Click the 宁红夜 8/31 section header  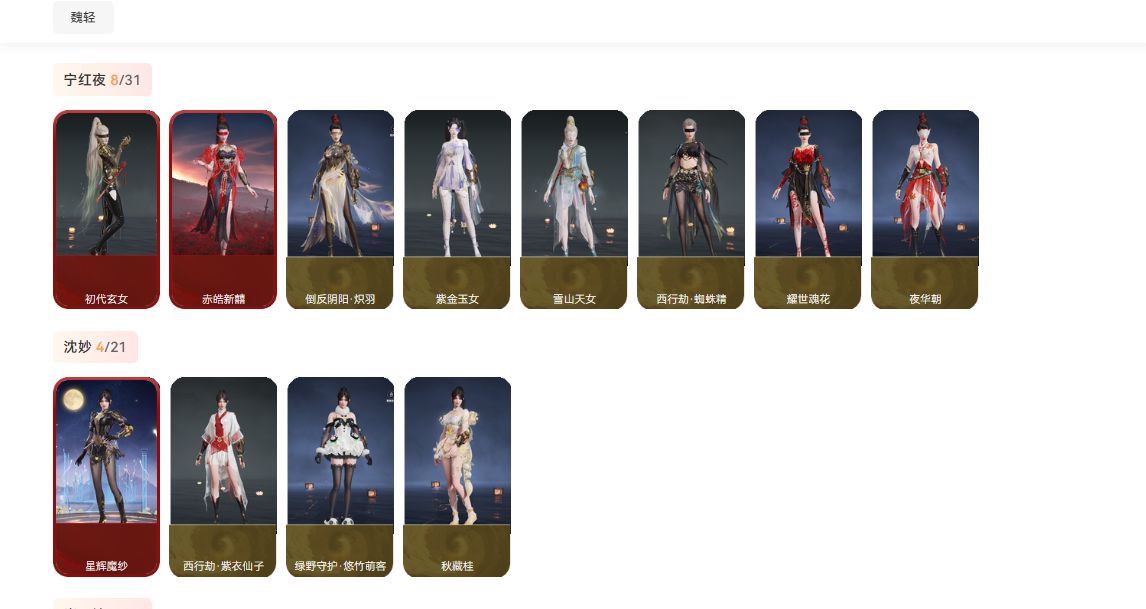click(x=102, y=80)
